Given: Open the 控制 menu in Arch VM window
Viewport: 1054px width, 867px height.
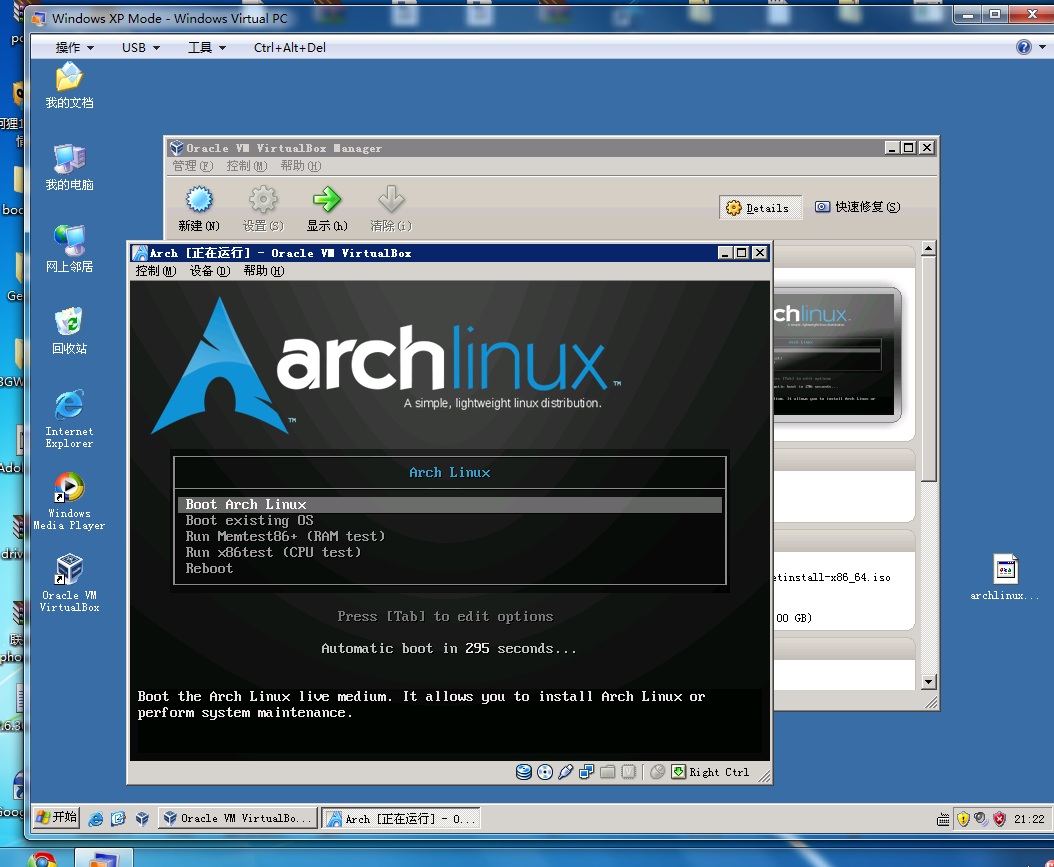Looking at the screenshot, I should click(x=155, y=271).
